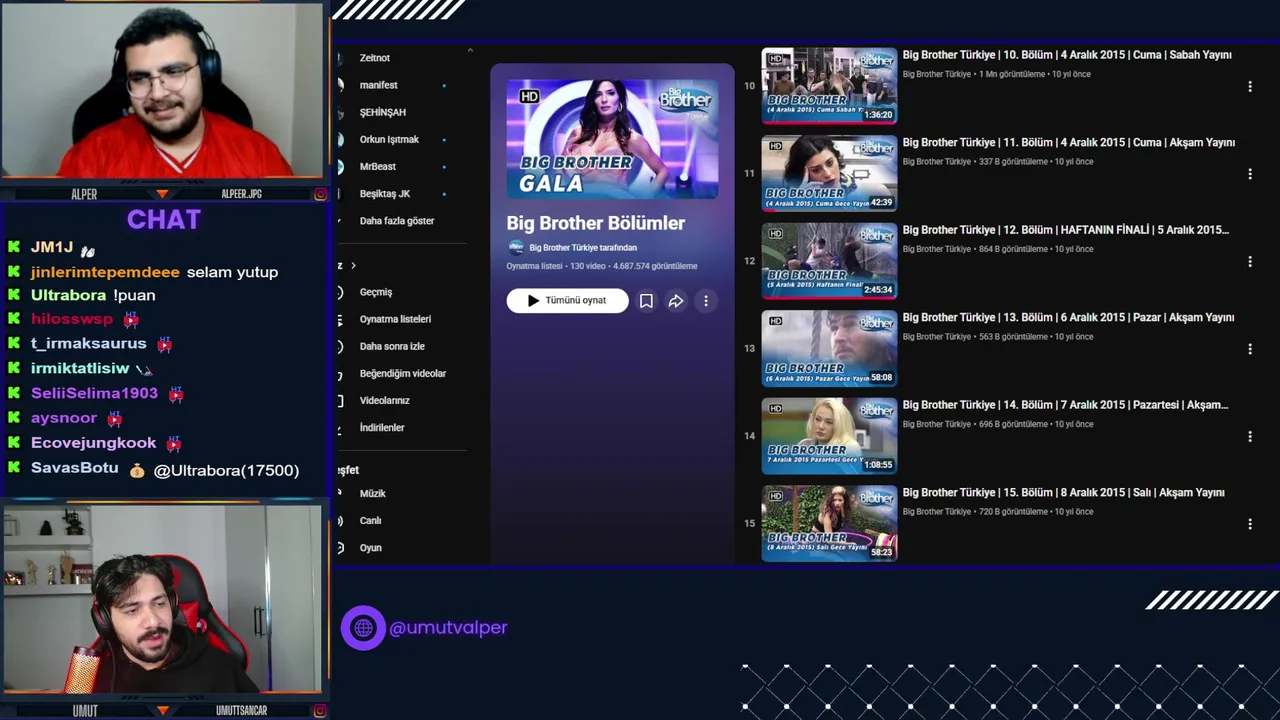
Task: Click chat username Ecovejungkook
Action: (93, 443)
